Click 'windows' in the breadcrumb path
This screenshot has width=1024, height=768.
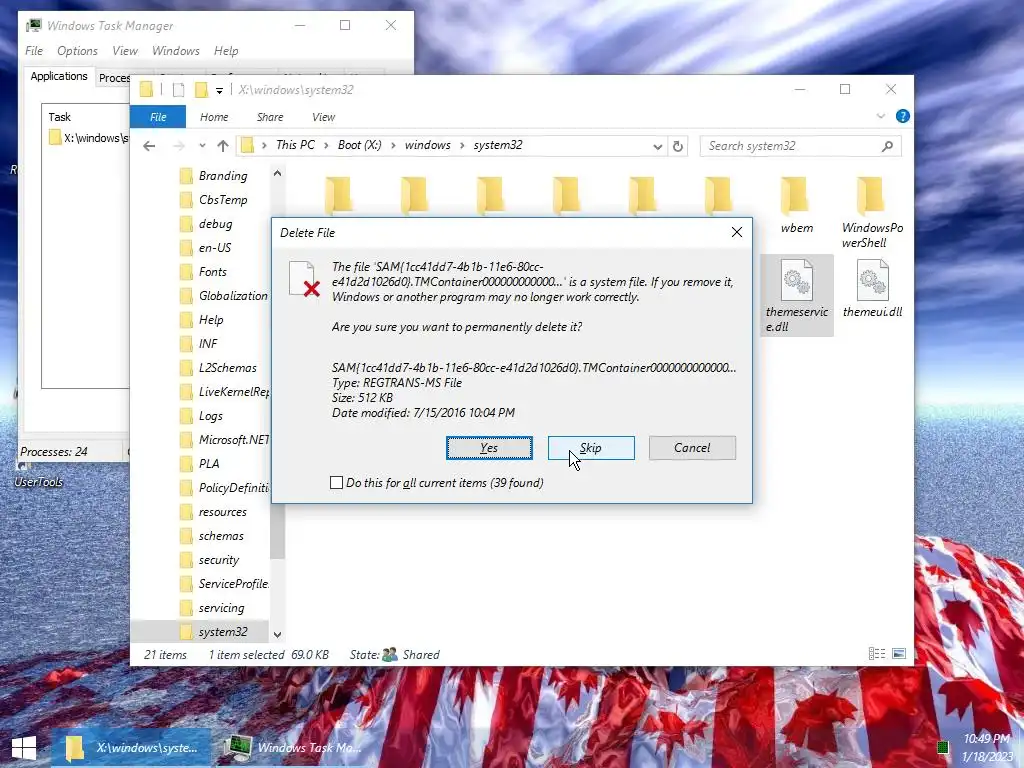[x=428, y=145]
